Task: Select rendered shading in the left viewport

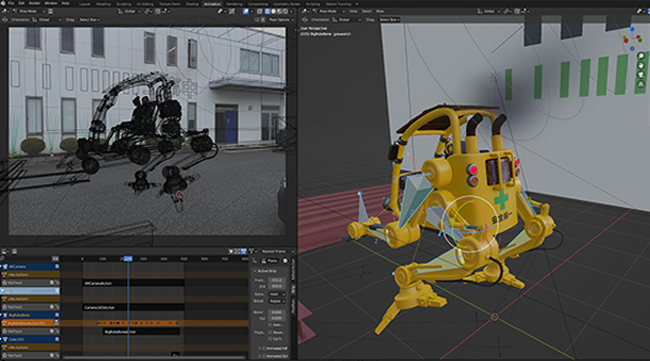Action: click(x=285, y=11)
